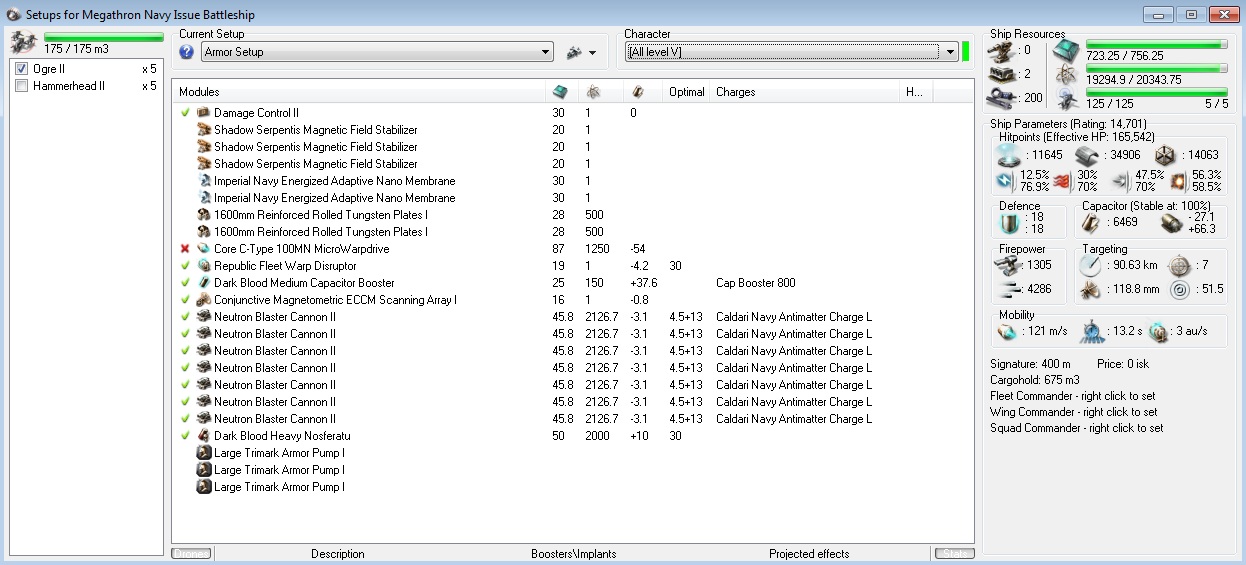Click the CPU usage bar 723.25 / 756.25
Image resolution: width=1246 pixels, height=565 pixels.
click(x=1157, y=45)
